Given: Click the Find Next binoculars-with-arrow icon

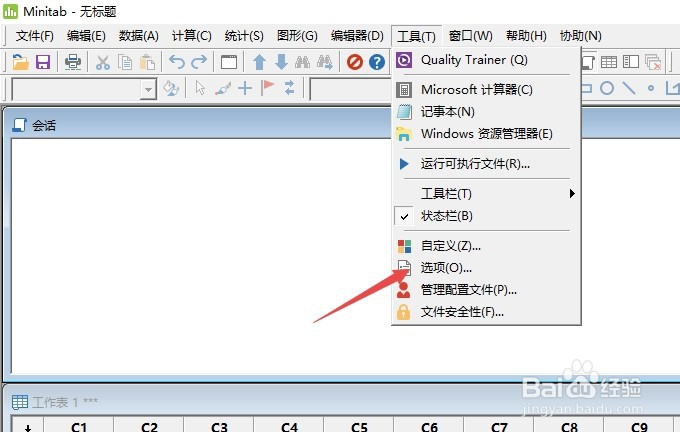Looking at the screenshot, I should coord(325,62).
